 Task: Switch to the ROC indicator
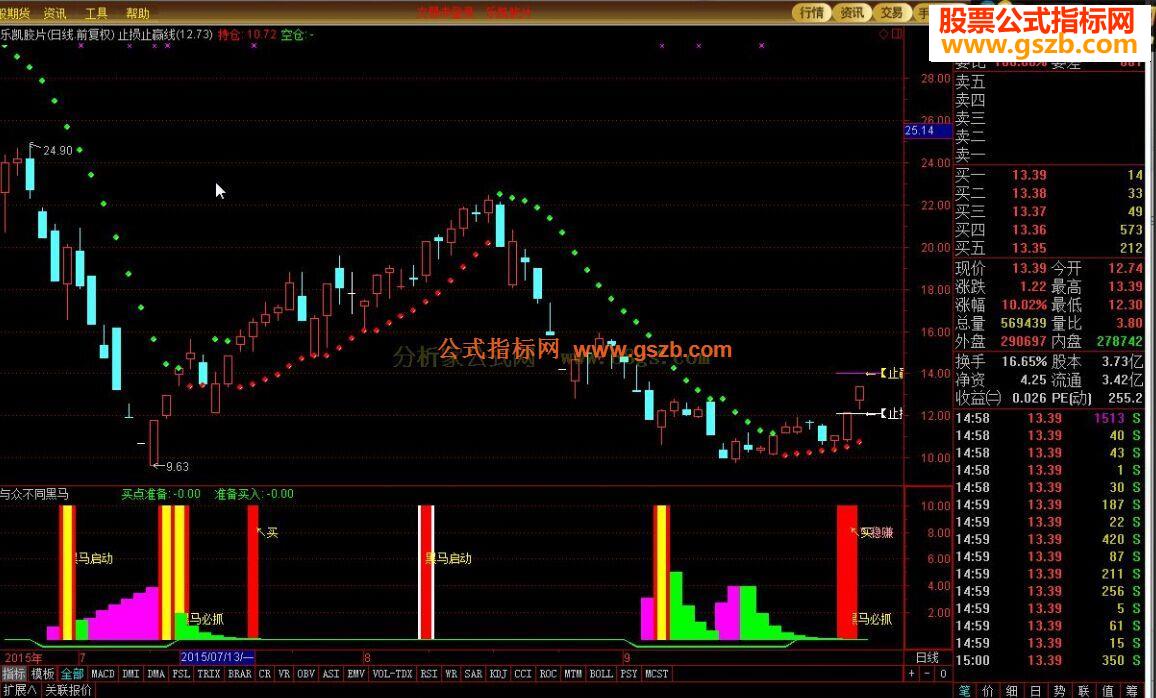[548, 674]
